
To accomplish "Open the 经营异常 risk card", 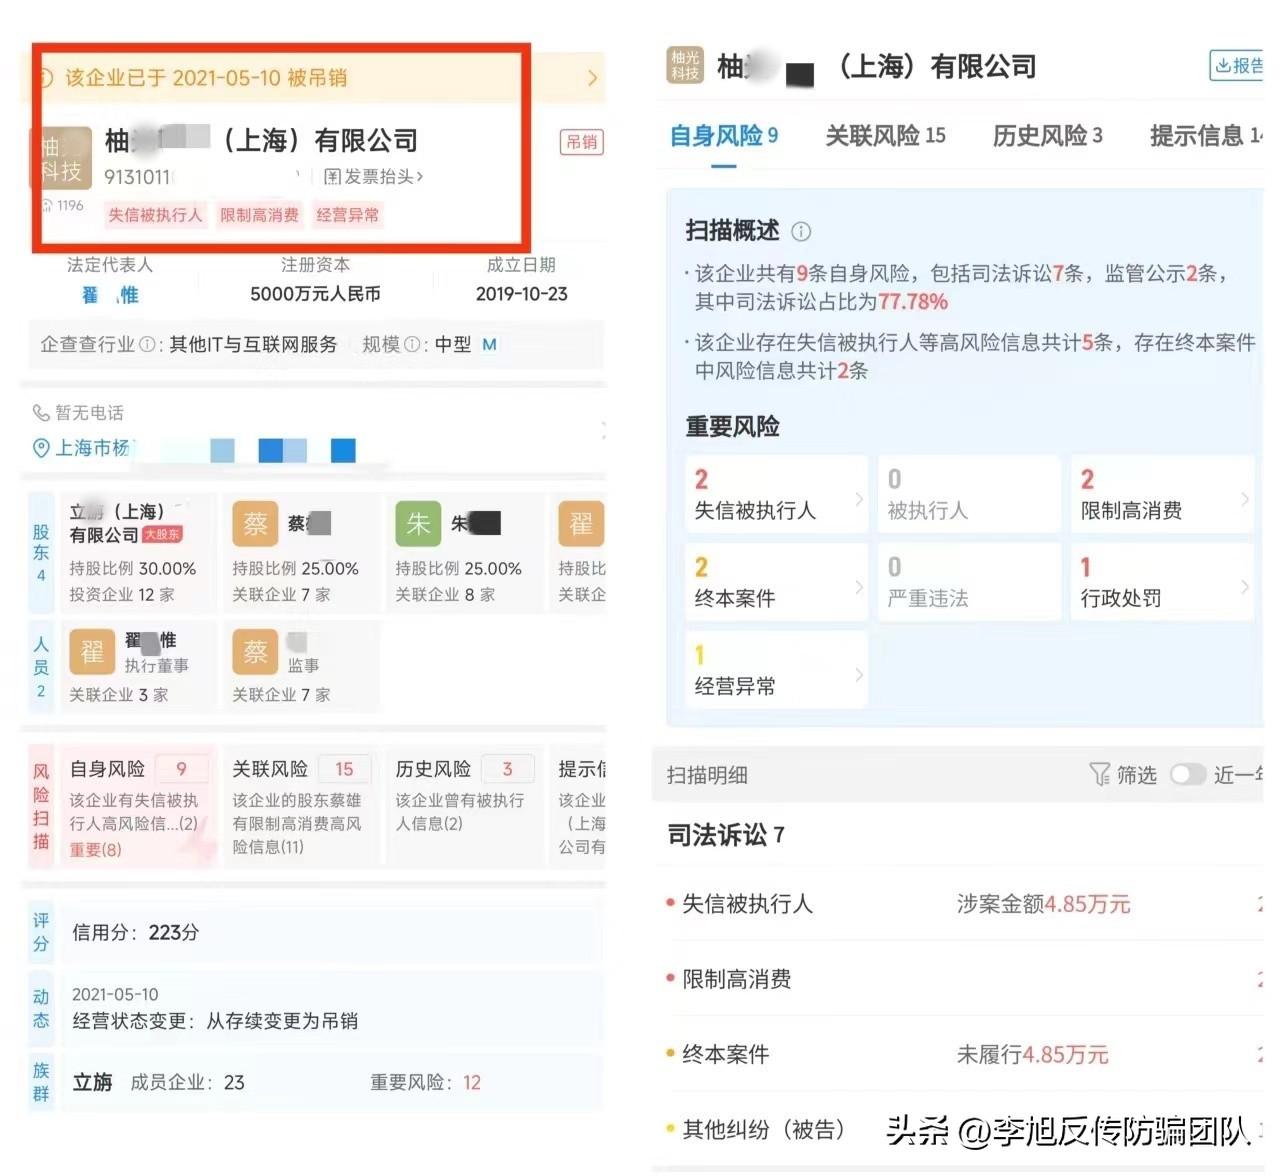I will coord(776,670).
